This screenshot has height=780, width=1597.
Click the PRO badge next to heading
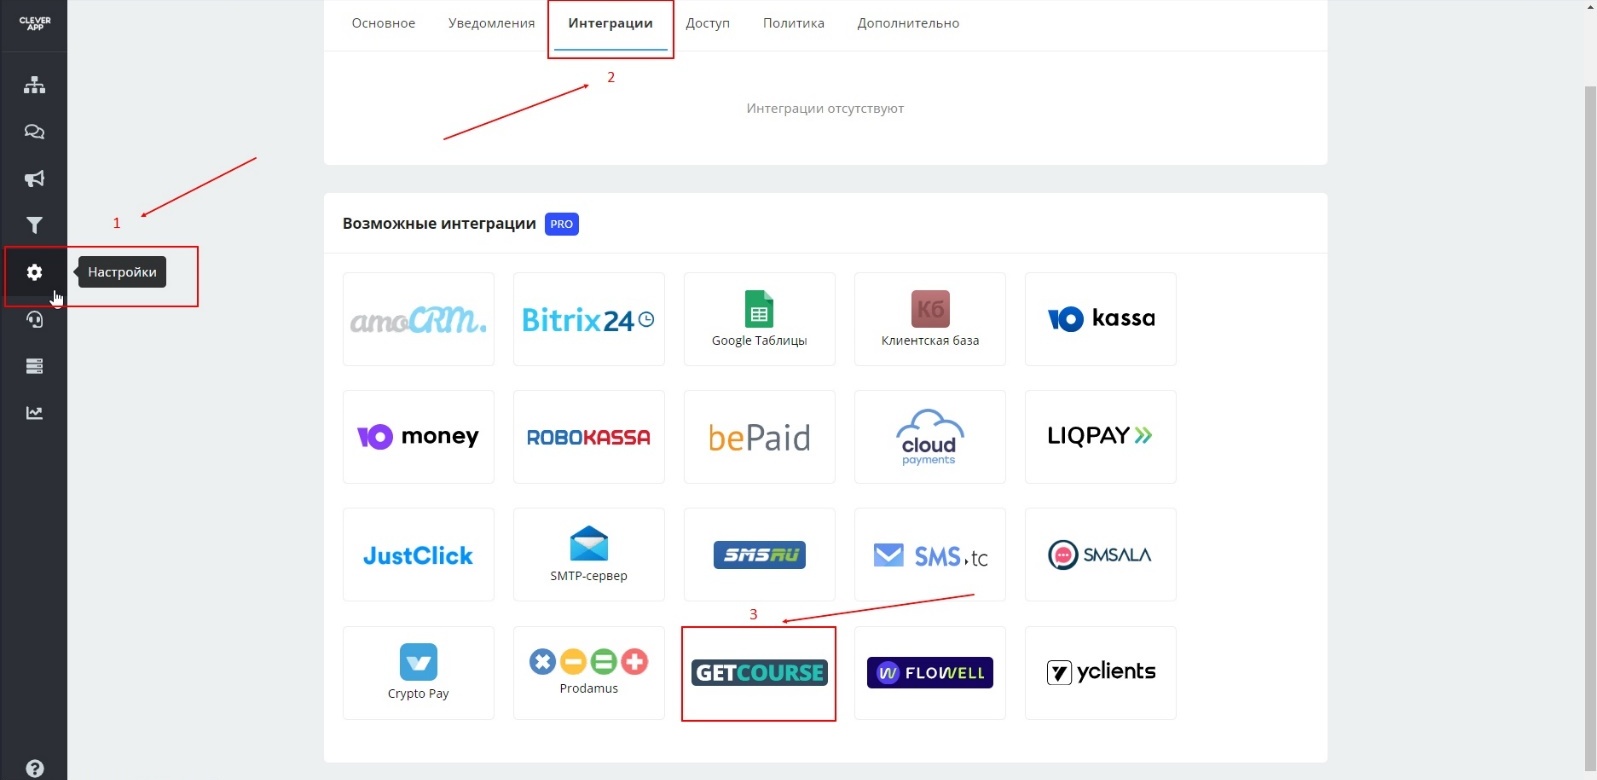[x=561, y=224]
